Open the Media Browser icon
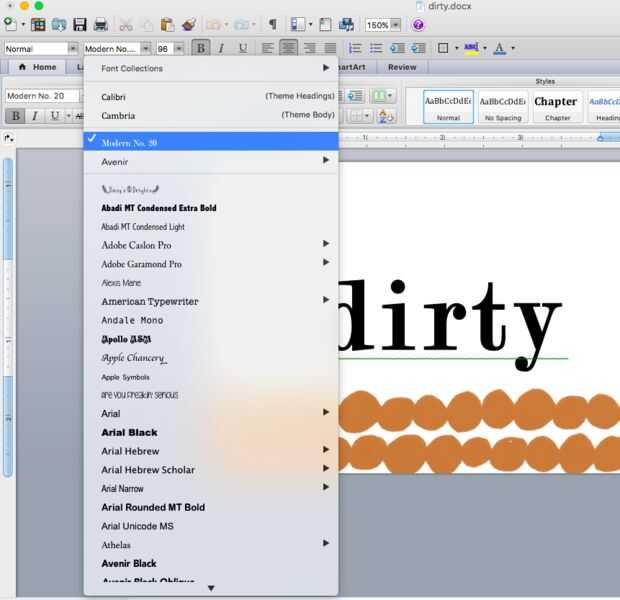The width and height of the screenshot is (620, 600). click(x=346, y=25)
